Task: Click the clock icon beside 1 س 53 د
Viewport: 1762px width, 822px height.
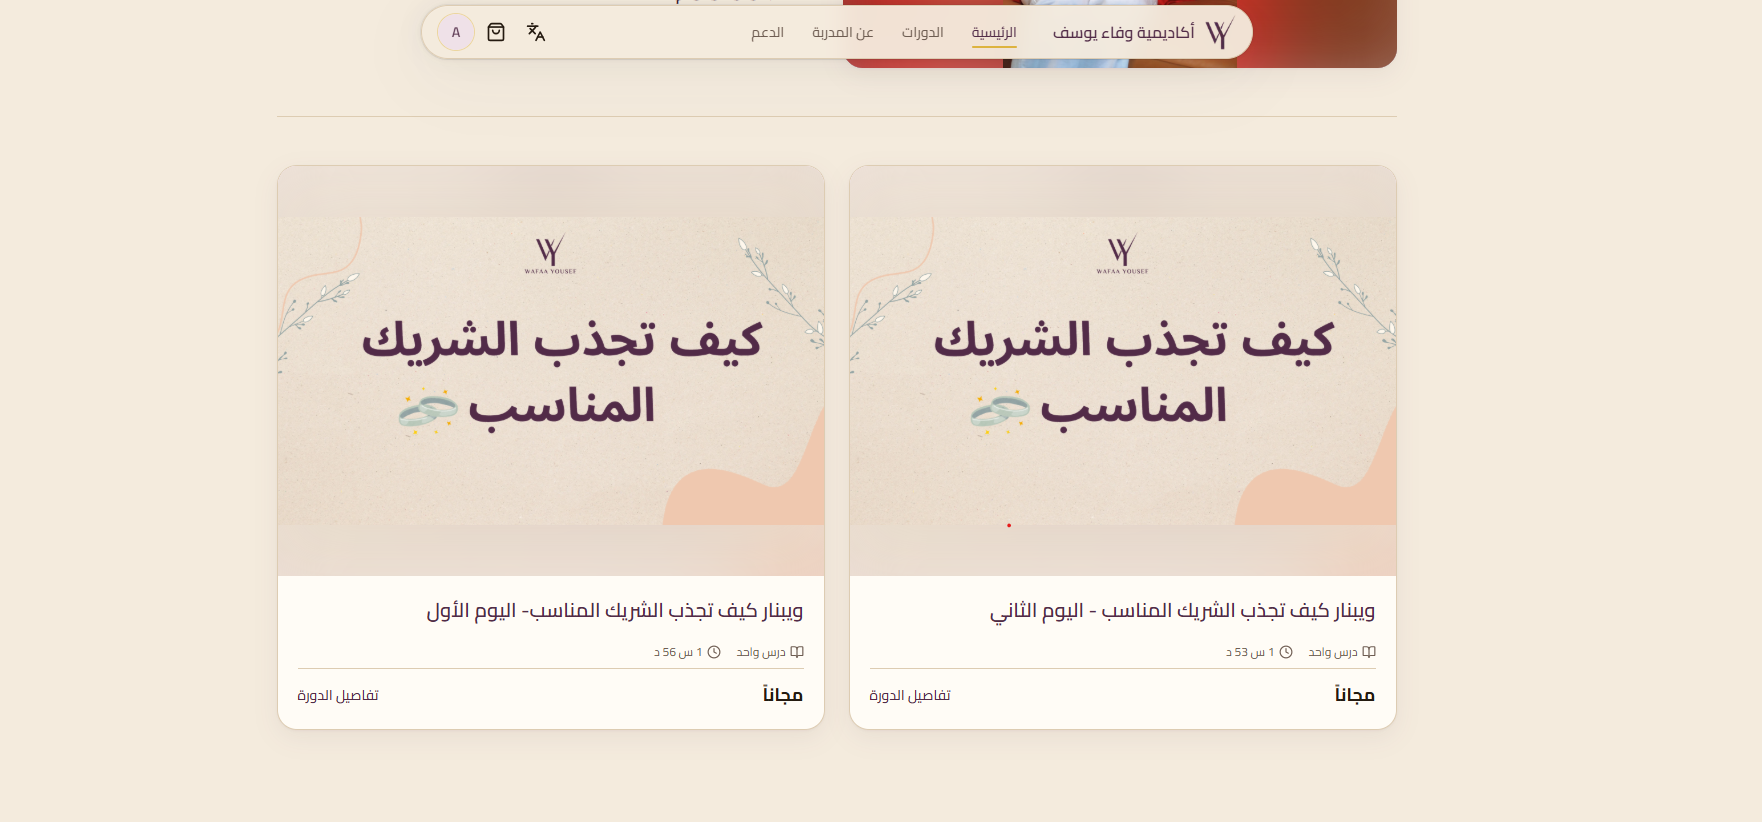Action: pyautogui.click(x=1286, y=652)
